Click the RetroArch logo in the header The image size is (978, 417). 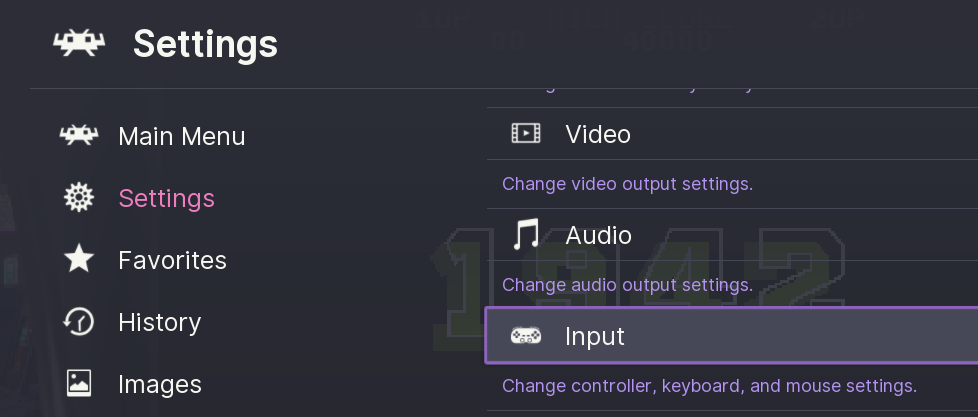point(80,42)
